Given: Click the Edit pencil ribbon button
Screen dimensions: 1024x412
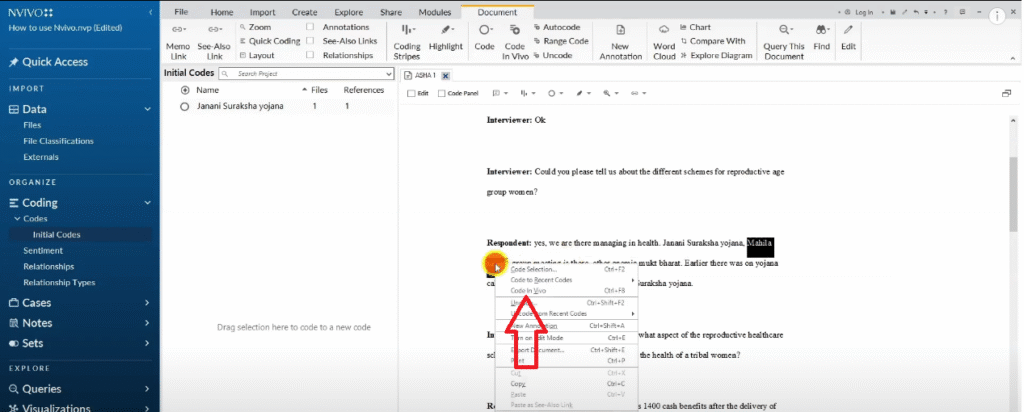Looking at the screenshot, I should coord(848,38).
